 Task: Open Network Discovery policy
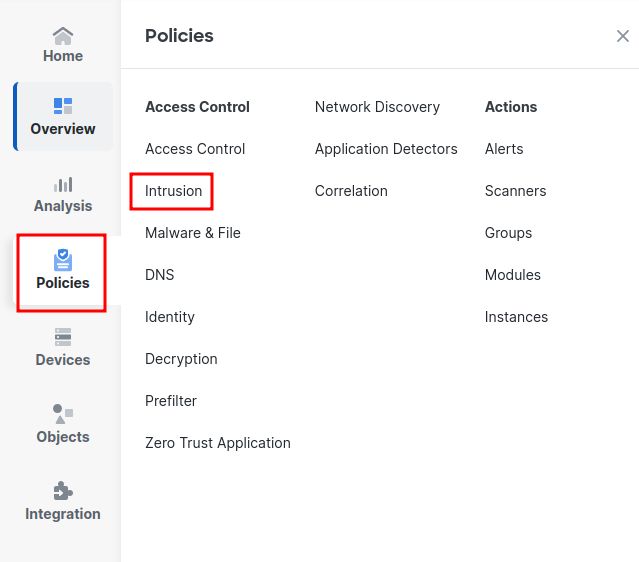377,107
